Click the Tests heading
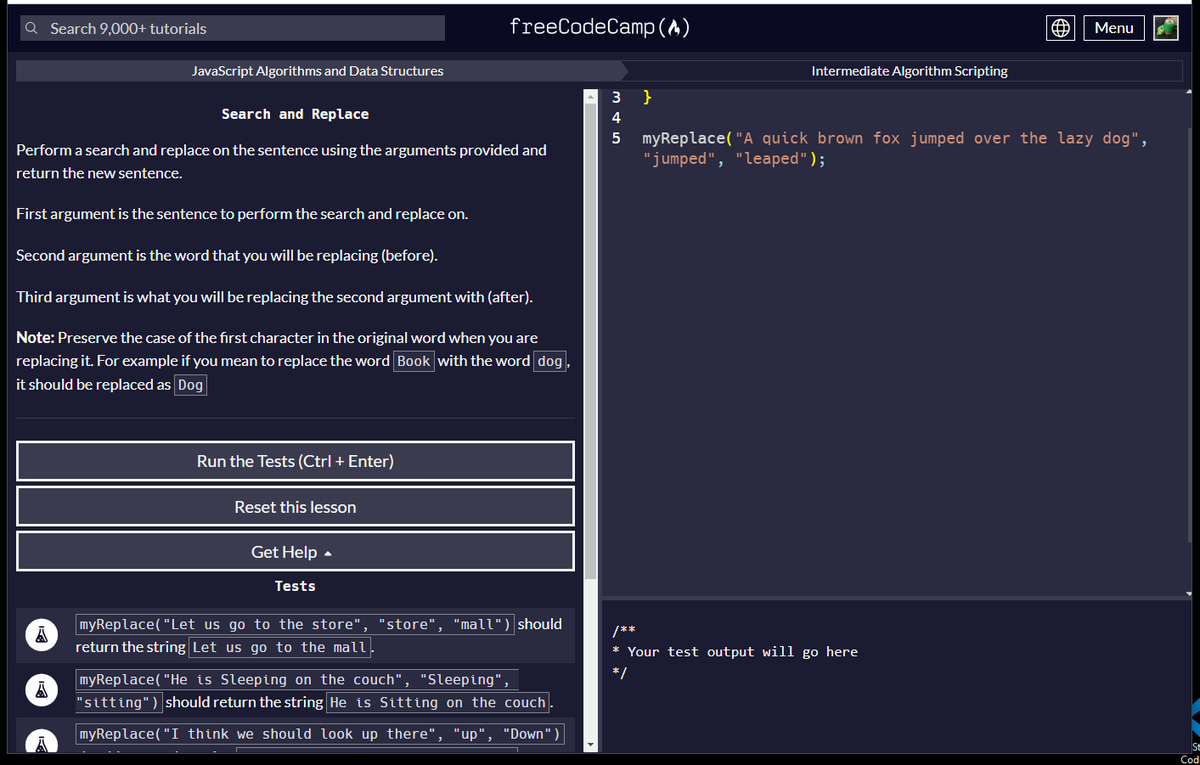The image size is (1200, 765). pyautogui.click(x=295, y=586)
